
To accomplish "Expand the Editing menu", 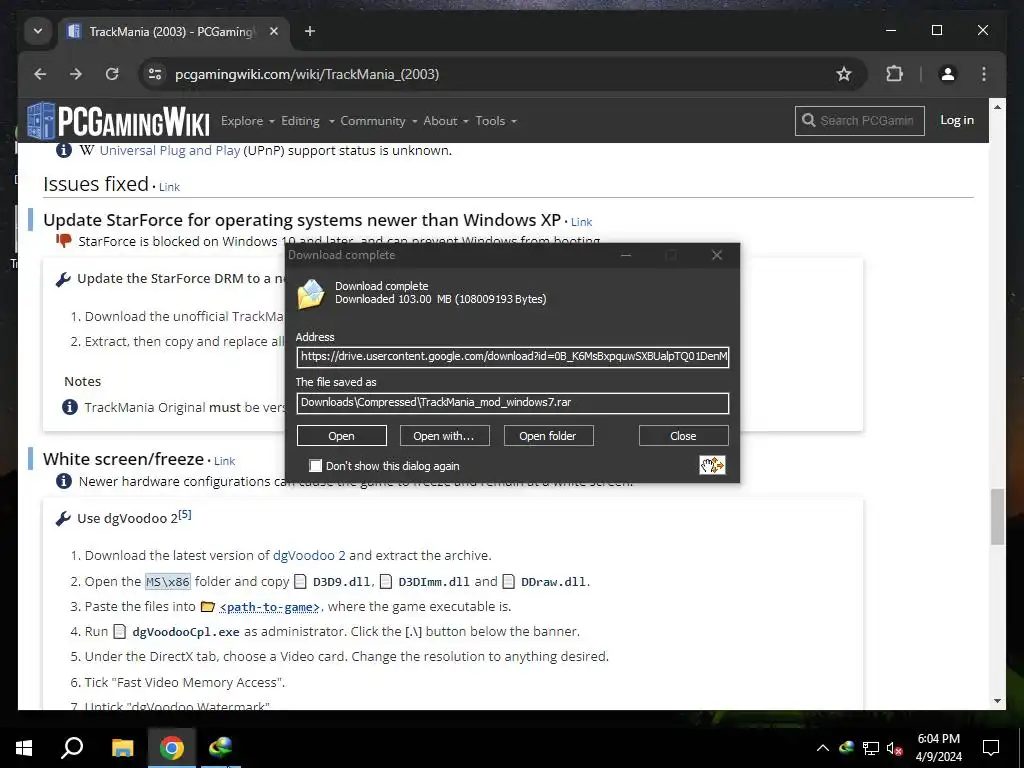I will [308, 121].
